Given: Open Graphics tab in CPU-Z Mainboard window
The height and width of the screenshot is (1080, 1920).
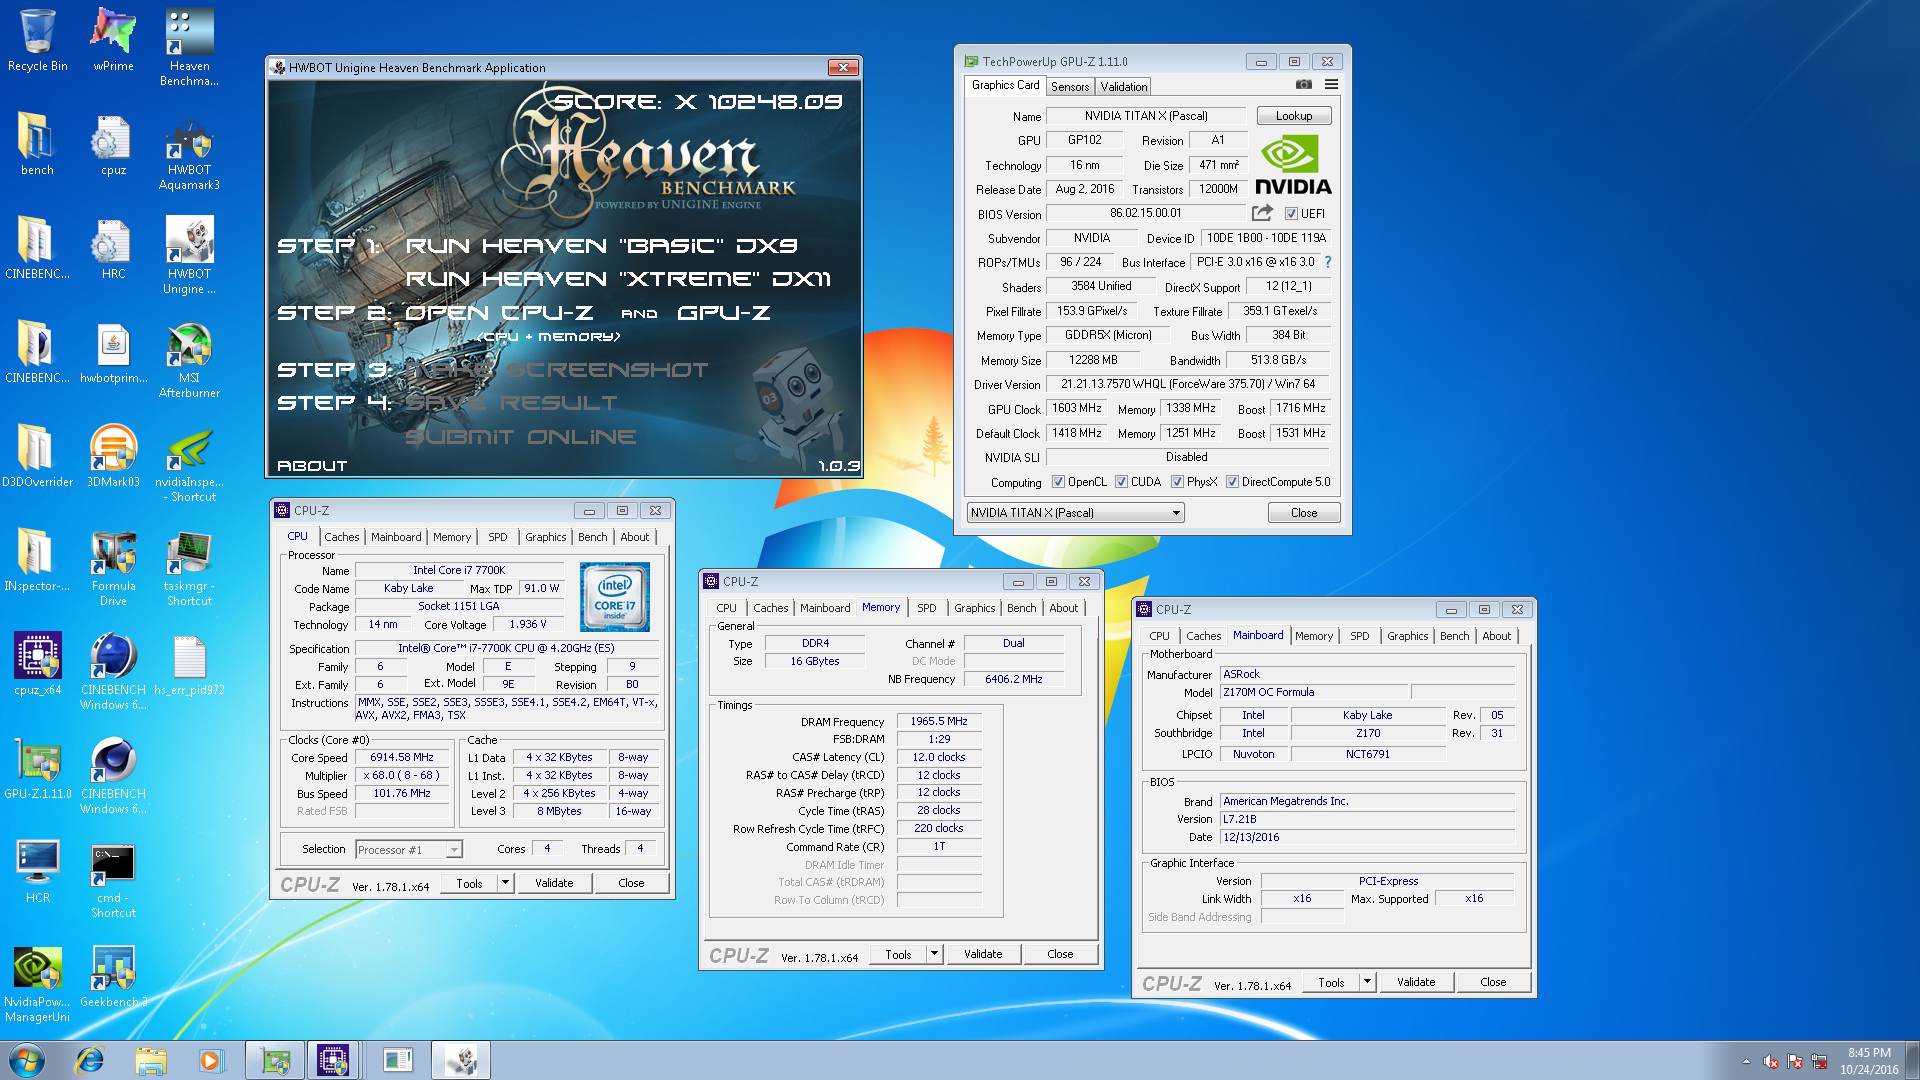Looking at the screenshot, I should [1407, 636].
